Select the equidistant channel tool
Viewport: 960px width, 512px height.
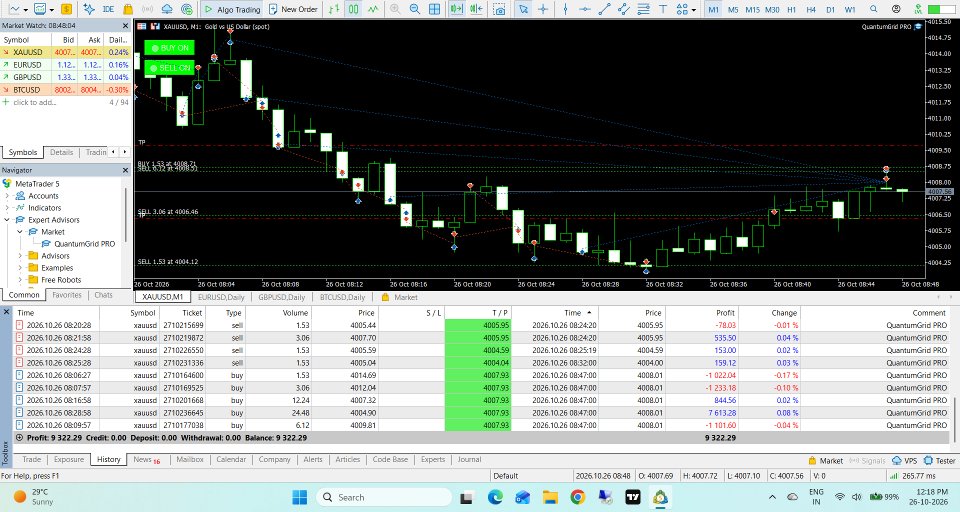[x=624, y=9]
